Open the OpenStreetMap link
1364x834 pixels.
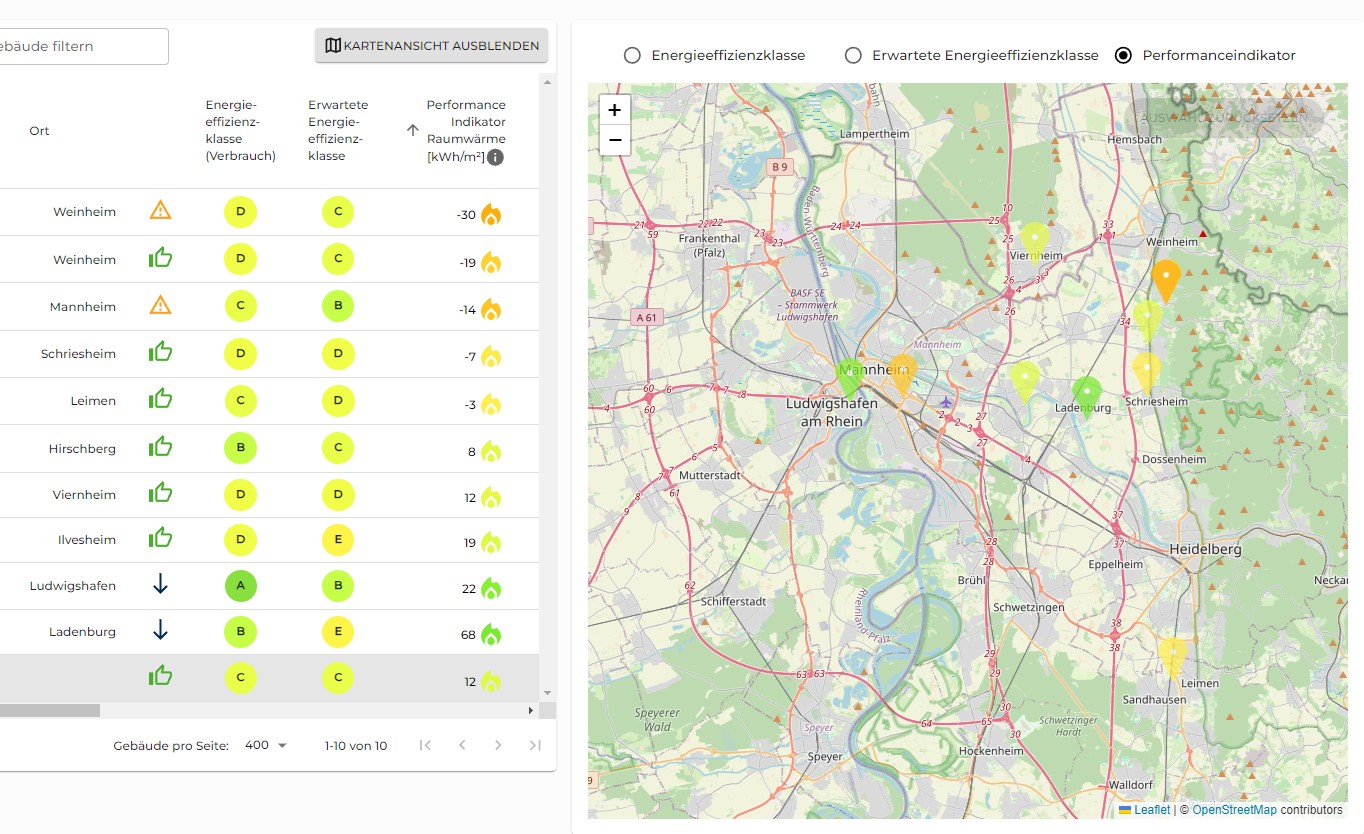tap(1234, 810)
